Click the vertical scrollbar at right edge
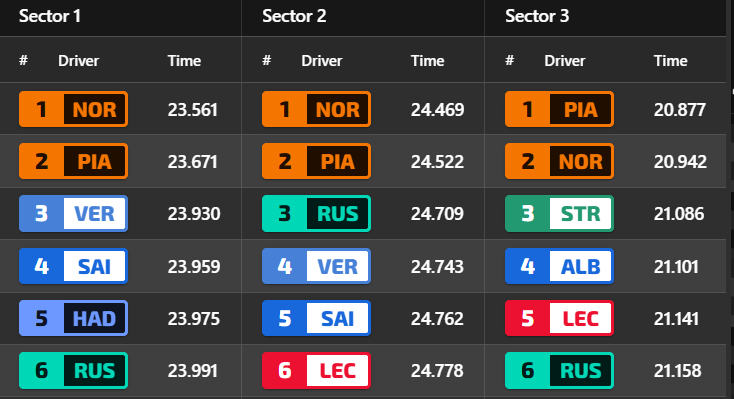734x399 pixels. tap(731, 200)
